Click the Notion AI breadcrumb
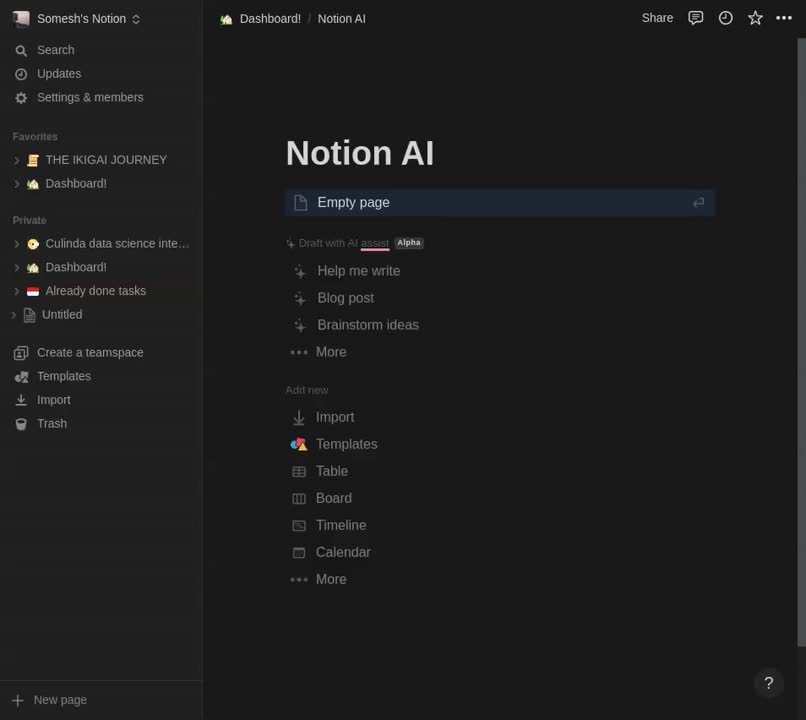Viewport: 806px width, 720px height. (341, 19)
